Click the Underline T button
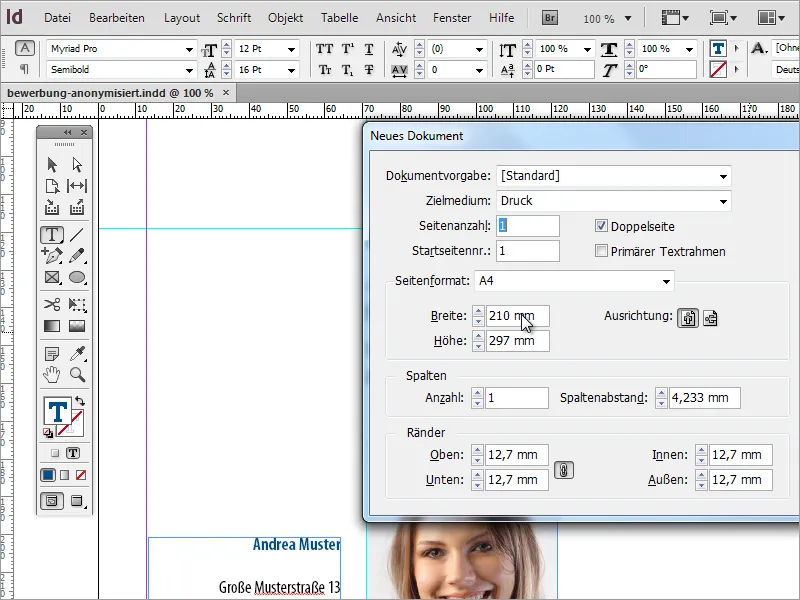 click(x=369, y=49)
